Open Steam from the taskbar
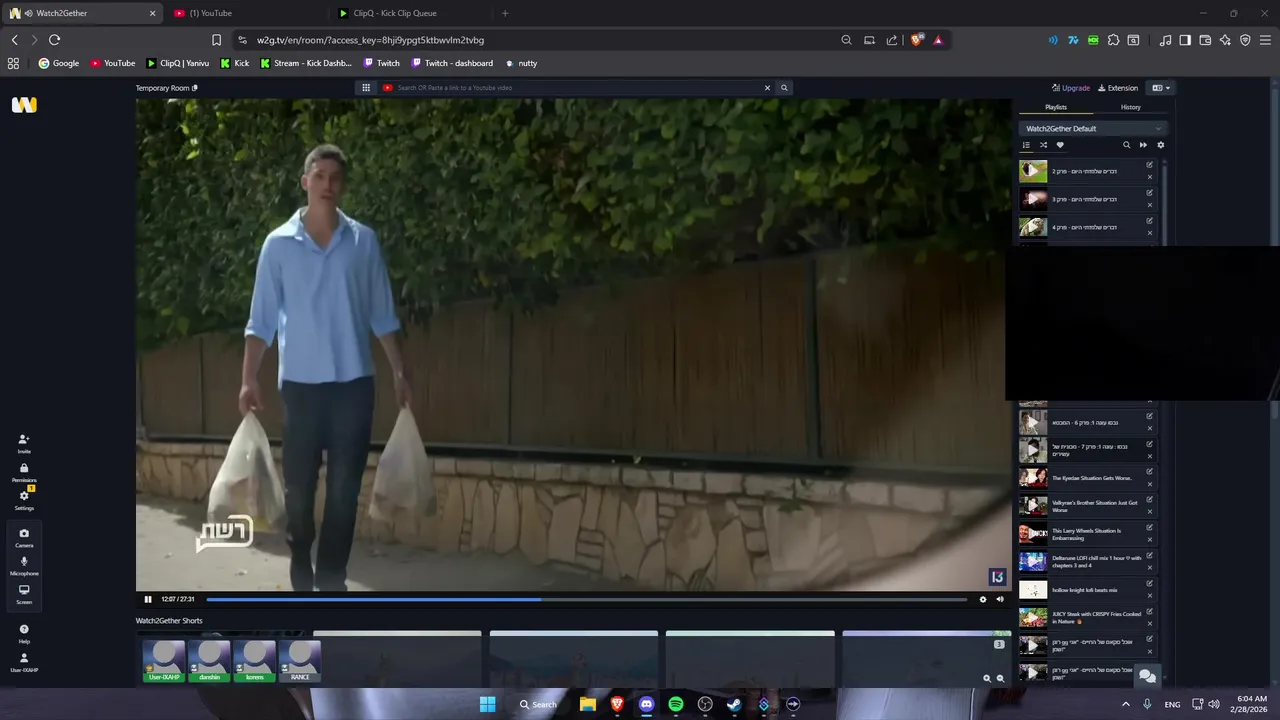Screen dimensions: 1280x720 [734, 704]
